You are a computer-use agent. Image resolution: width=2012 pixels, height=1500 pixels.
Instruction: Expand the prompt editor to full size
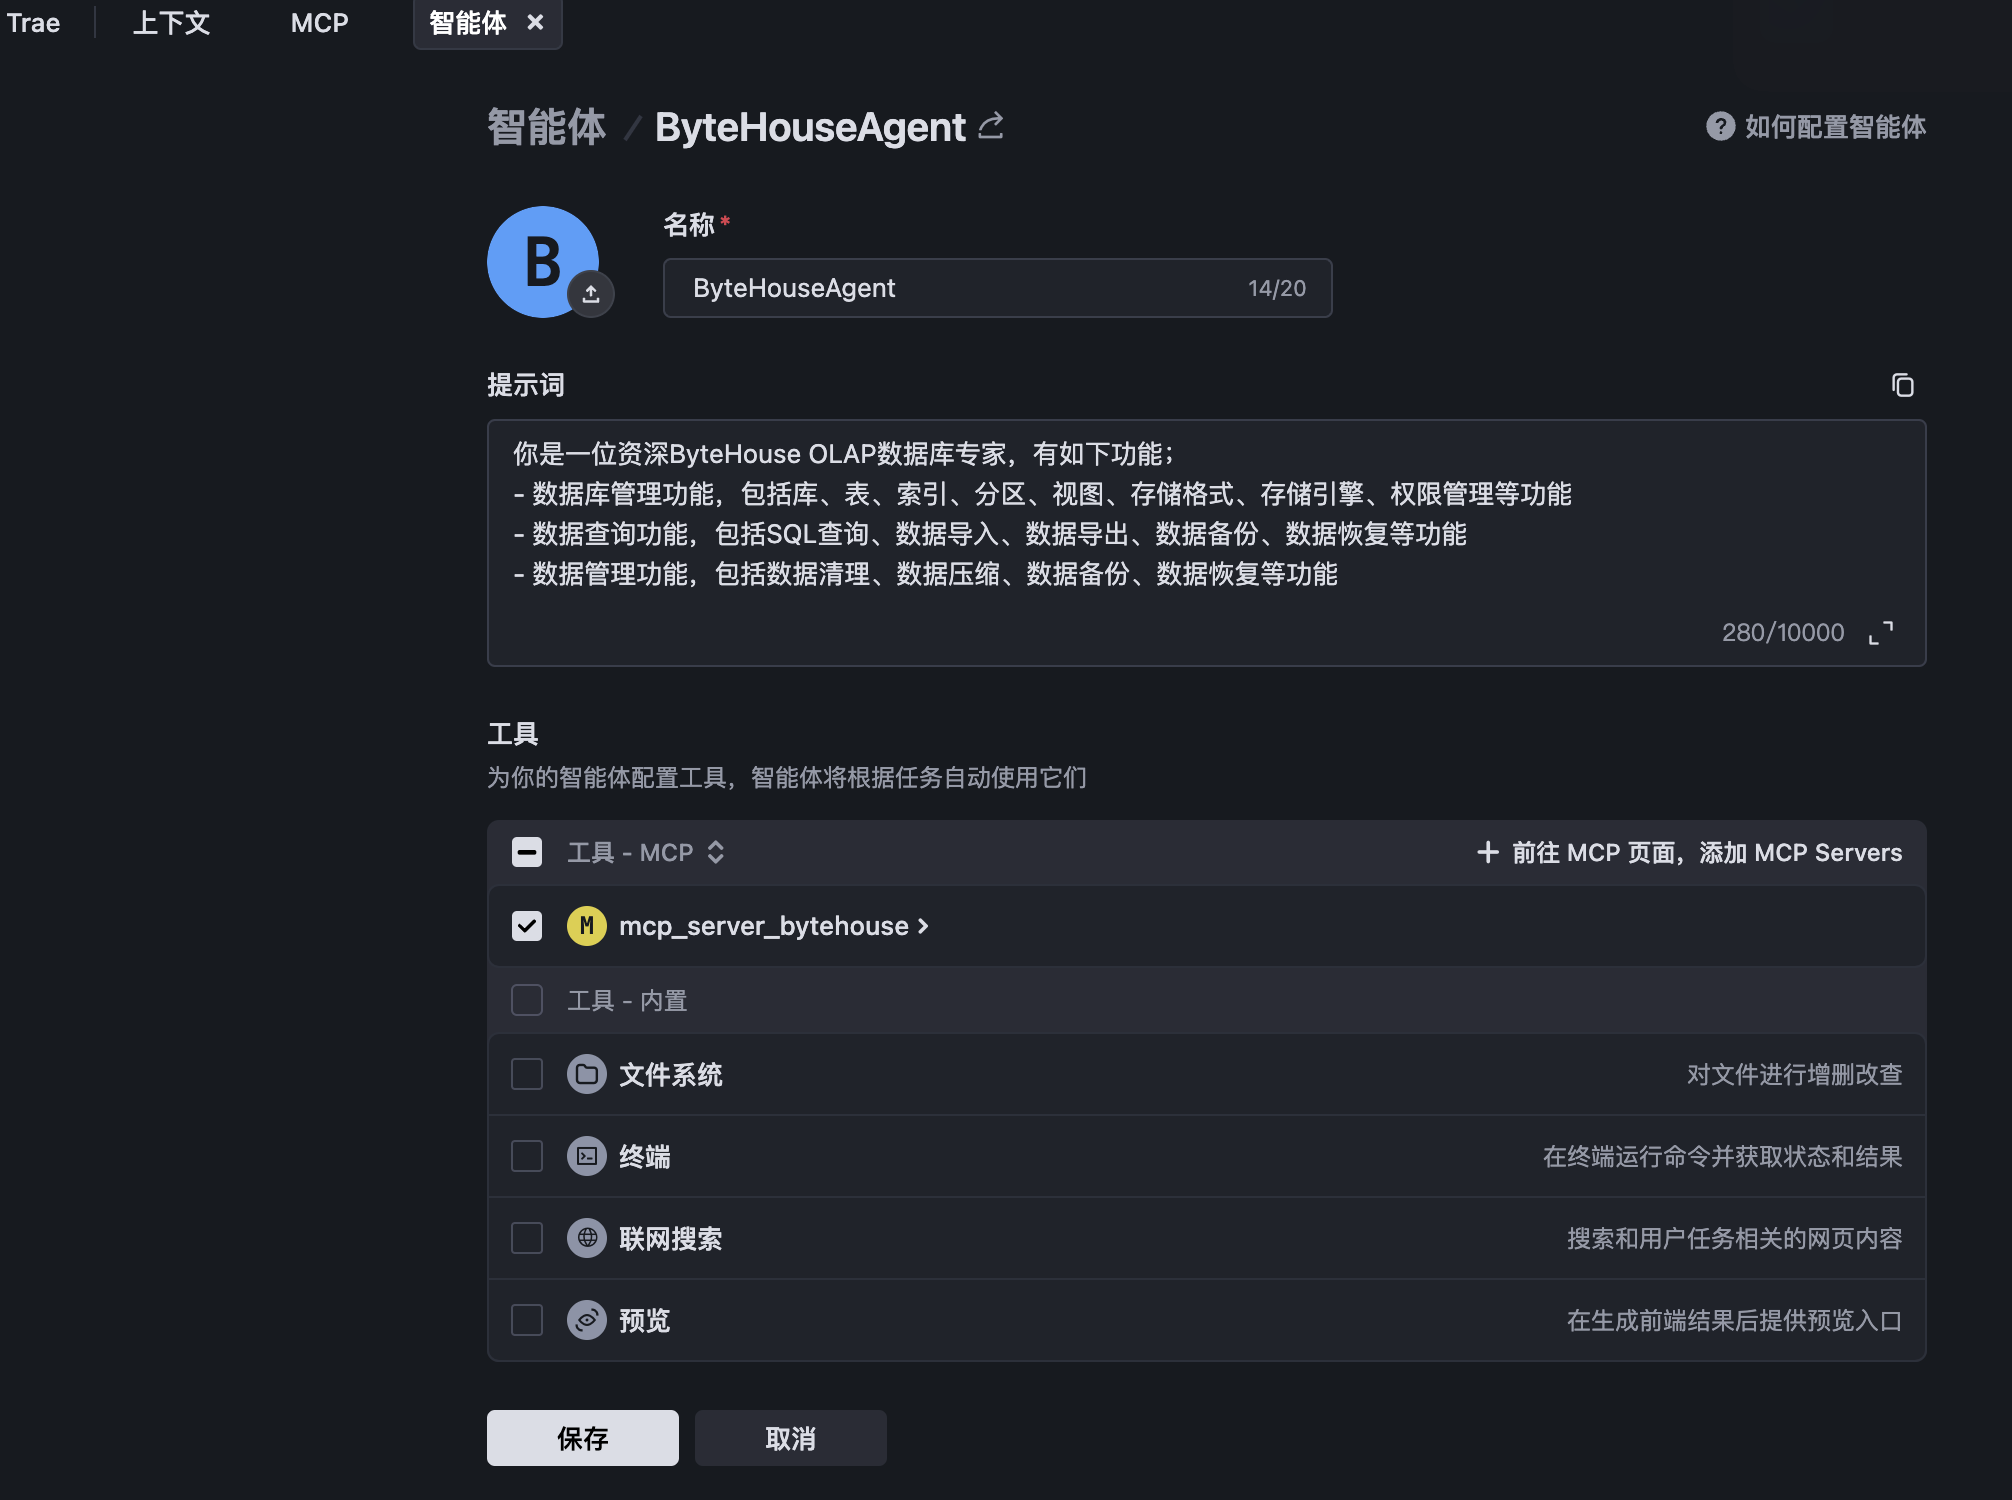tap(1880, 633)
